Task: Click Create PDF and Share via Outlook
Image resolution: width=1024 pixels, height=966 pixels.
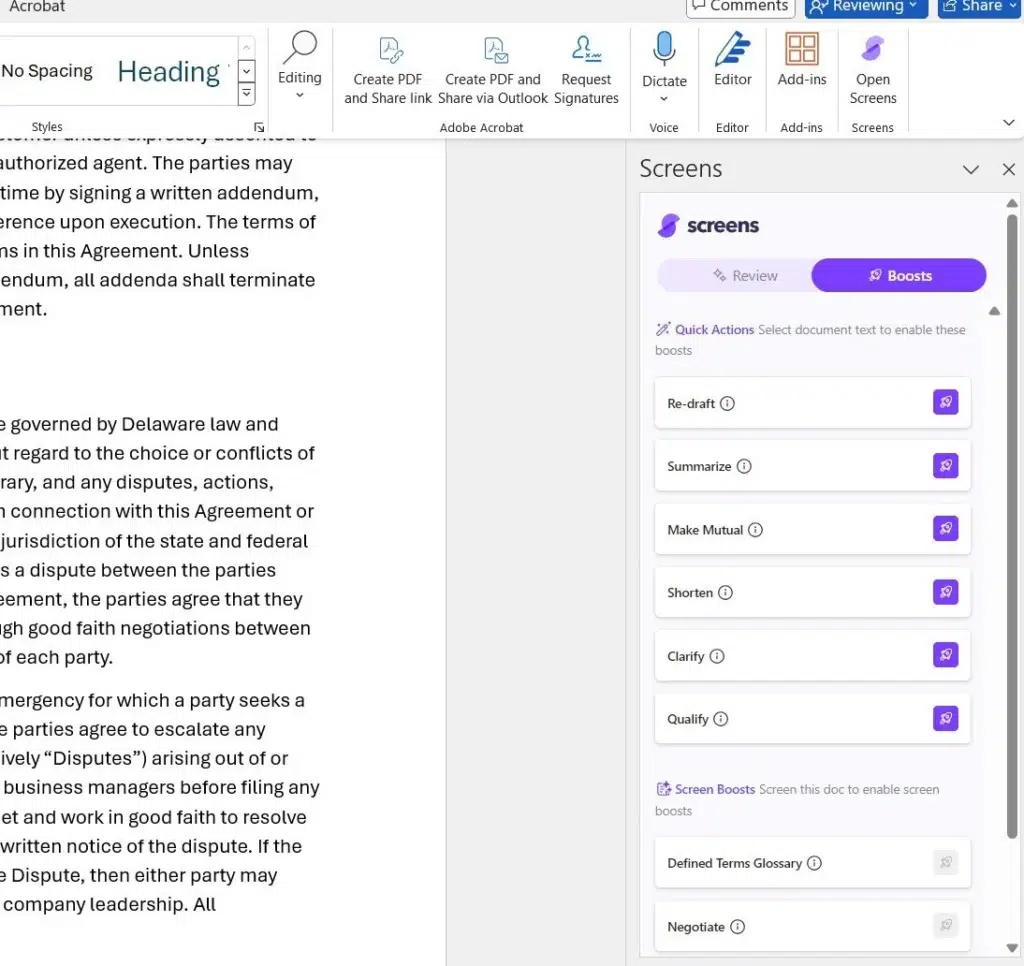Action: 493,52
